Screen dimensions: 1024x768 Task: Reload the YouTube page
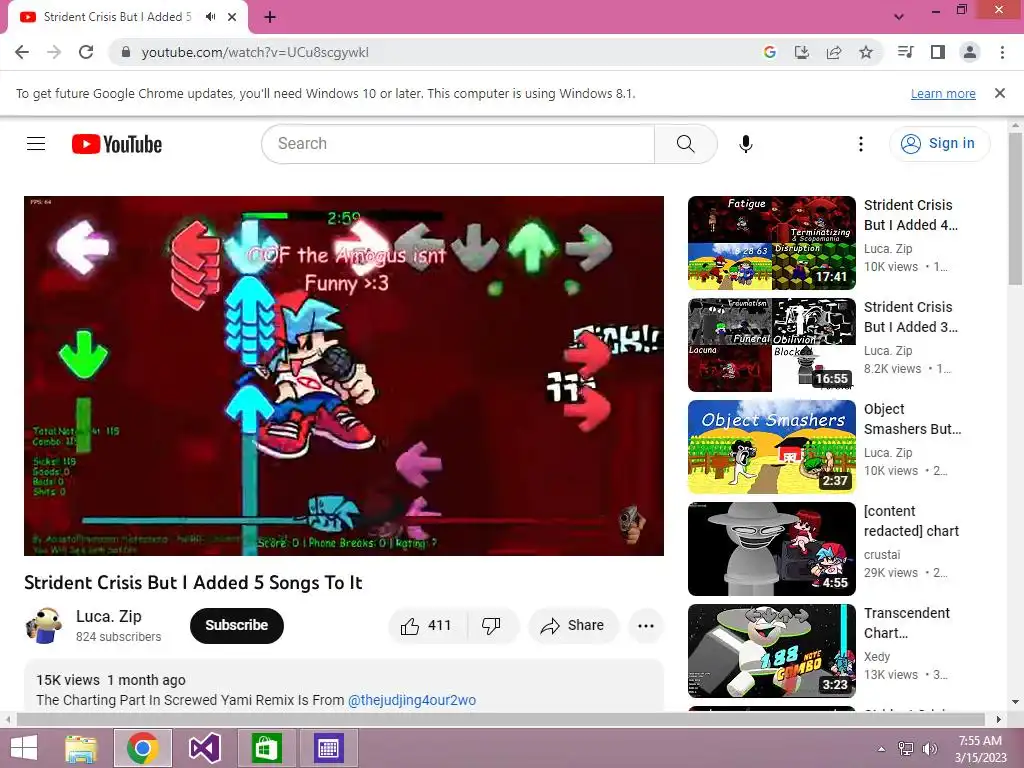click(86, 52)
